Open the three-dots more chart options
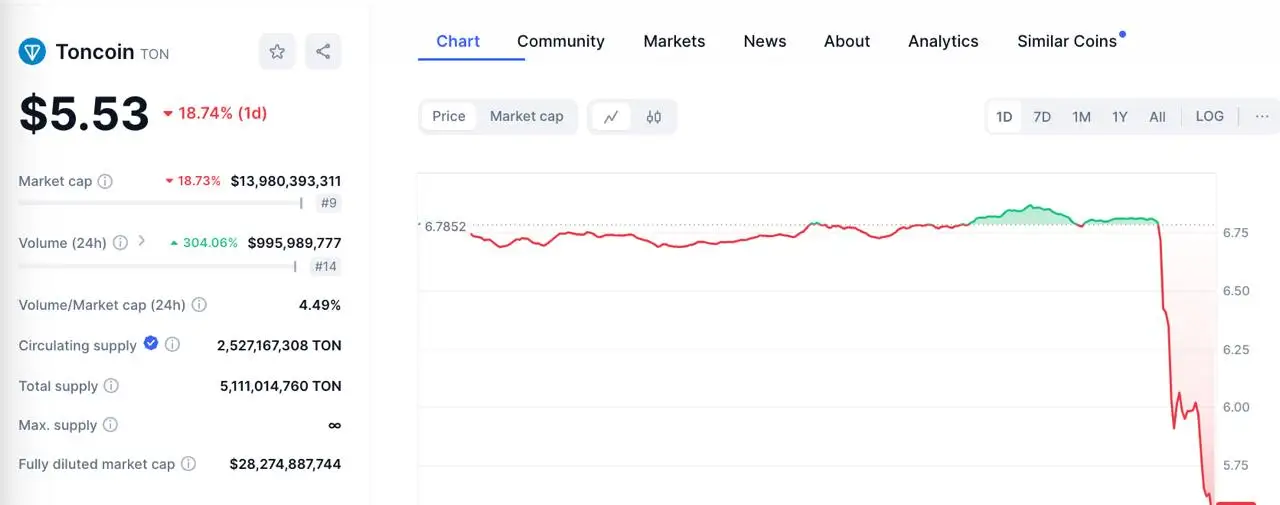Viewport: 1280px width, 505px height. [1262, 116]
